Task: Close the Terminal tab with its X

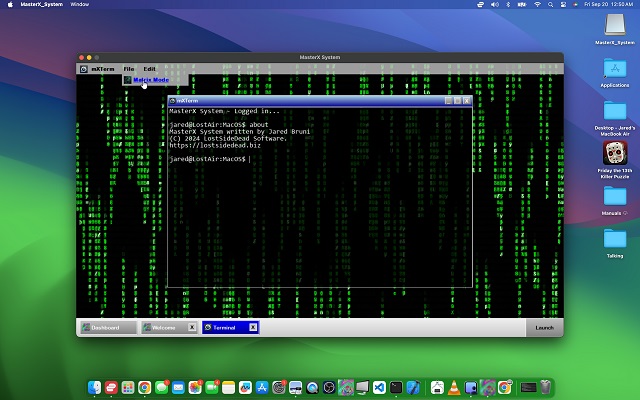Action: [x=253, y=327]
